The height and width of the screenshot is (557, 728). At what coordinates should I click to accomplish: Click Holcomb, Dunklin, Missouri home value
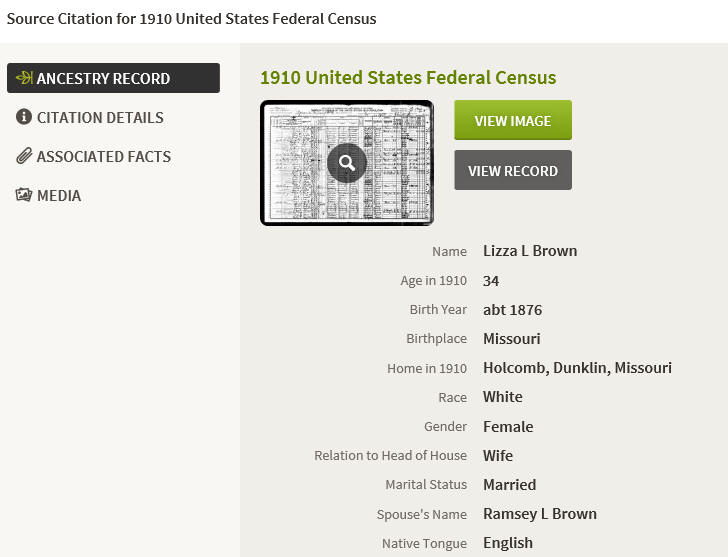point(577,368)
